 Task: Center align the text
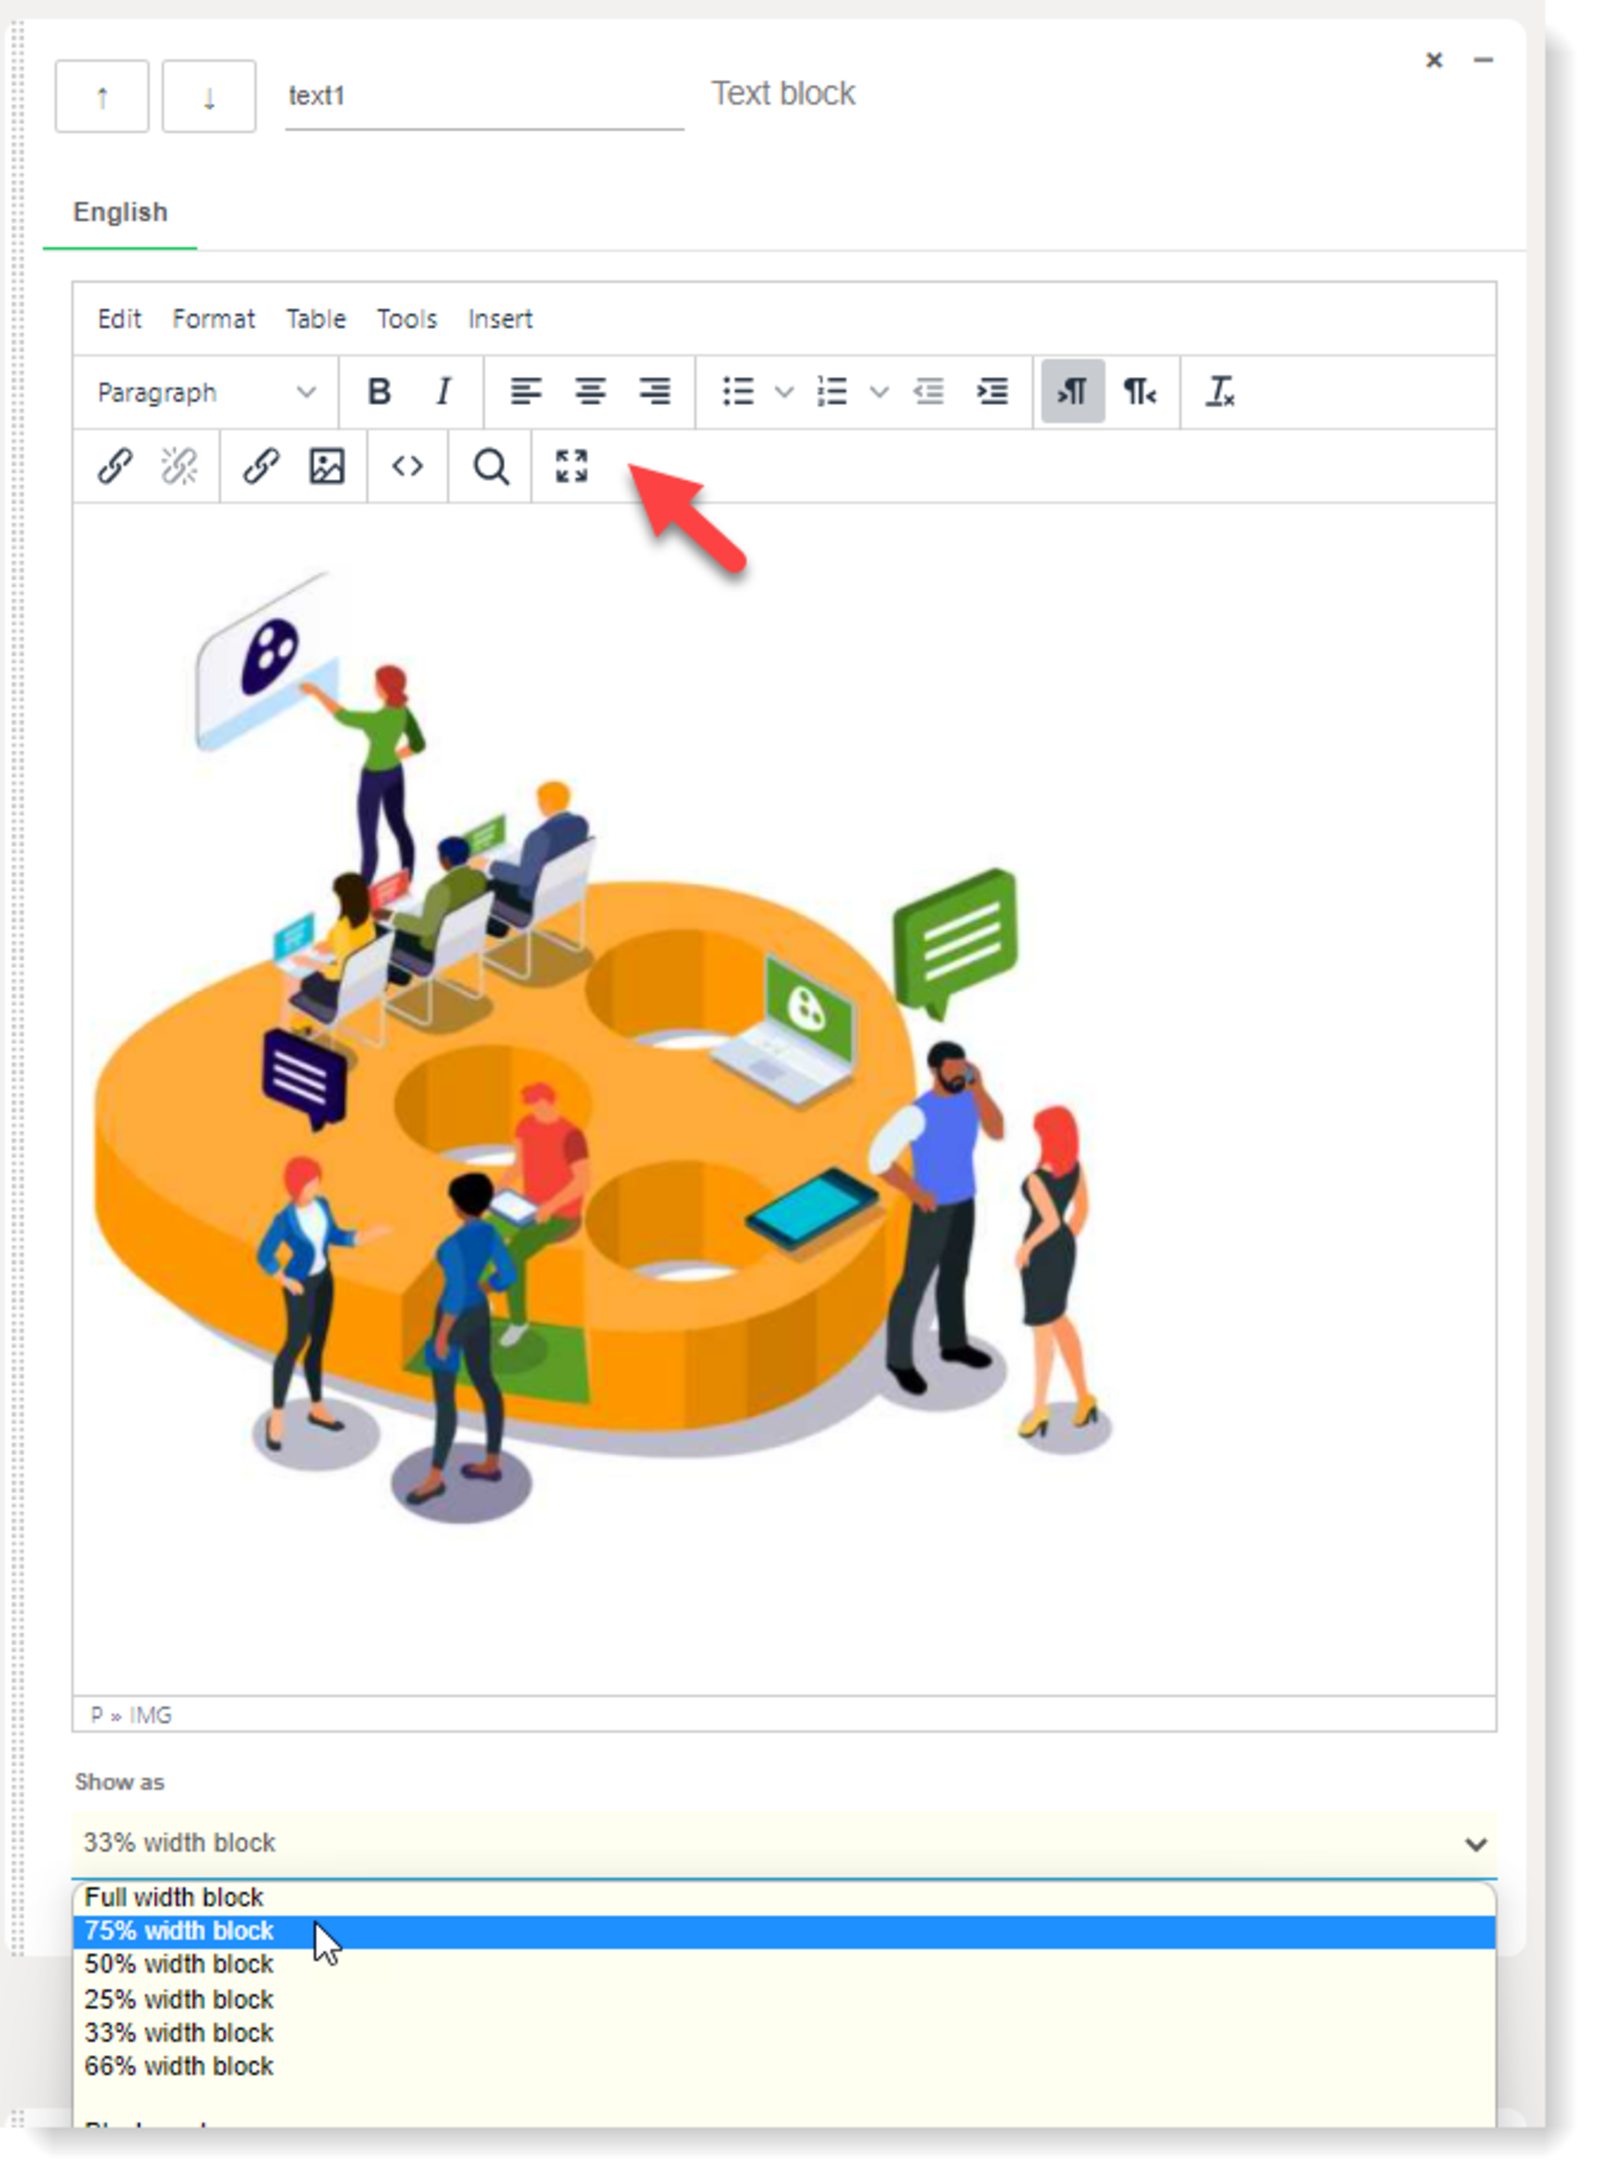tap(590, 391)
